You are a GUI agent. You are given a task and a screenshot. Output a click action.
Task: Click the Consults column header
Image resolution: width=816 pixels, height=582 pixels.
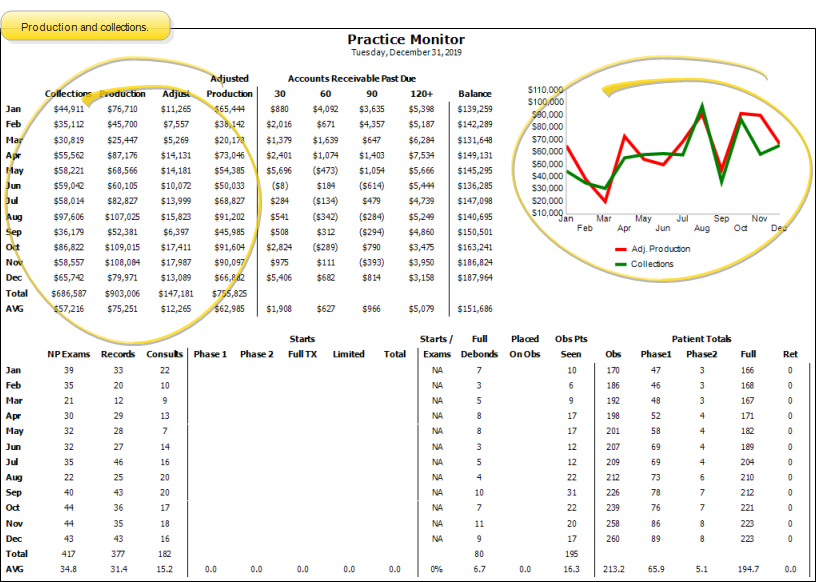click(x=164, y=354)
